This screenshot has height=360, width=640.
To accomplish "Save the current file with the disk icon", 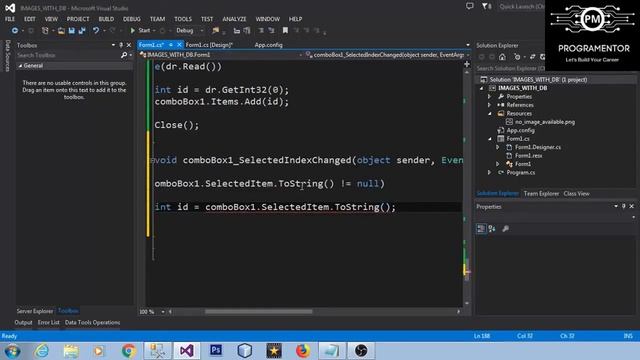I will click(x=72, y=31).
